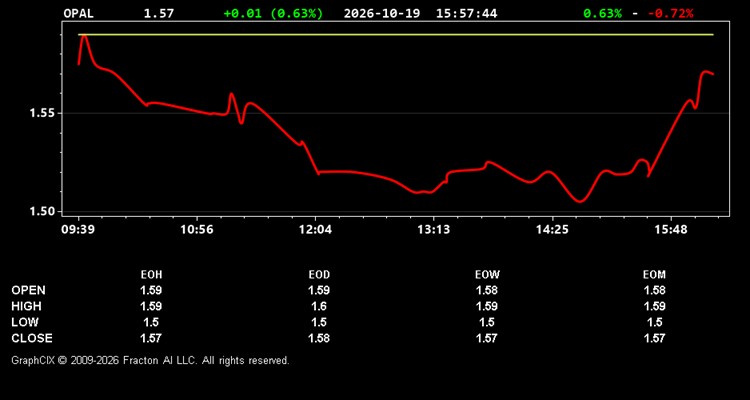Select the EOW LOW value 1.5

487,322
